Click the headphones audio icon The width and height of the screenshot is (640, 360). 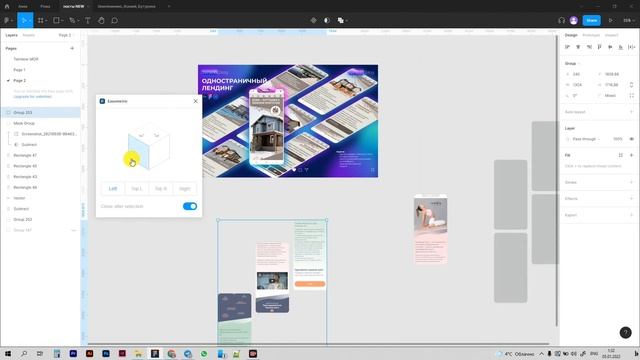(562, 20)
